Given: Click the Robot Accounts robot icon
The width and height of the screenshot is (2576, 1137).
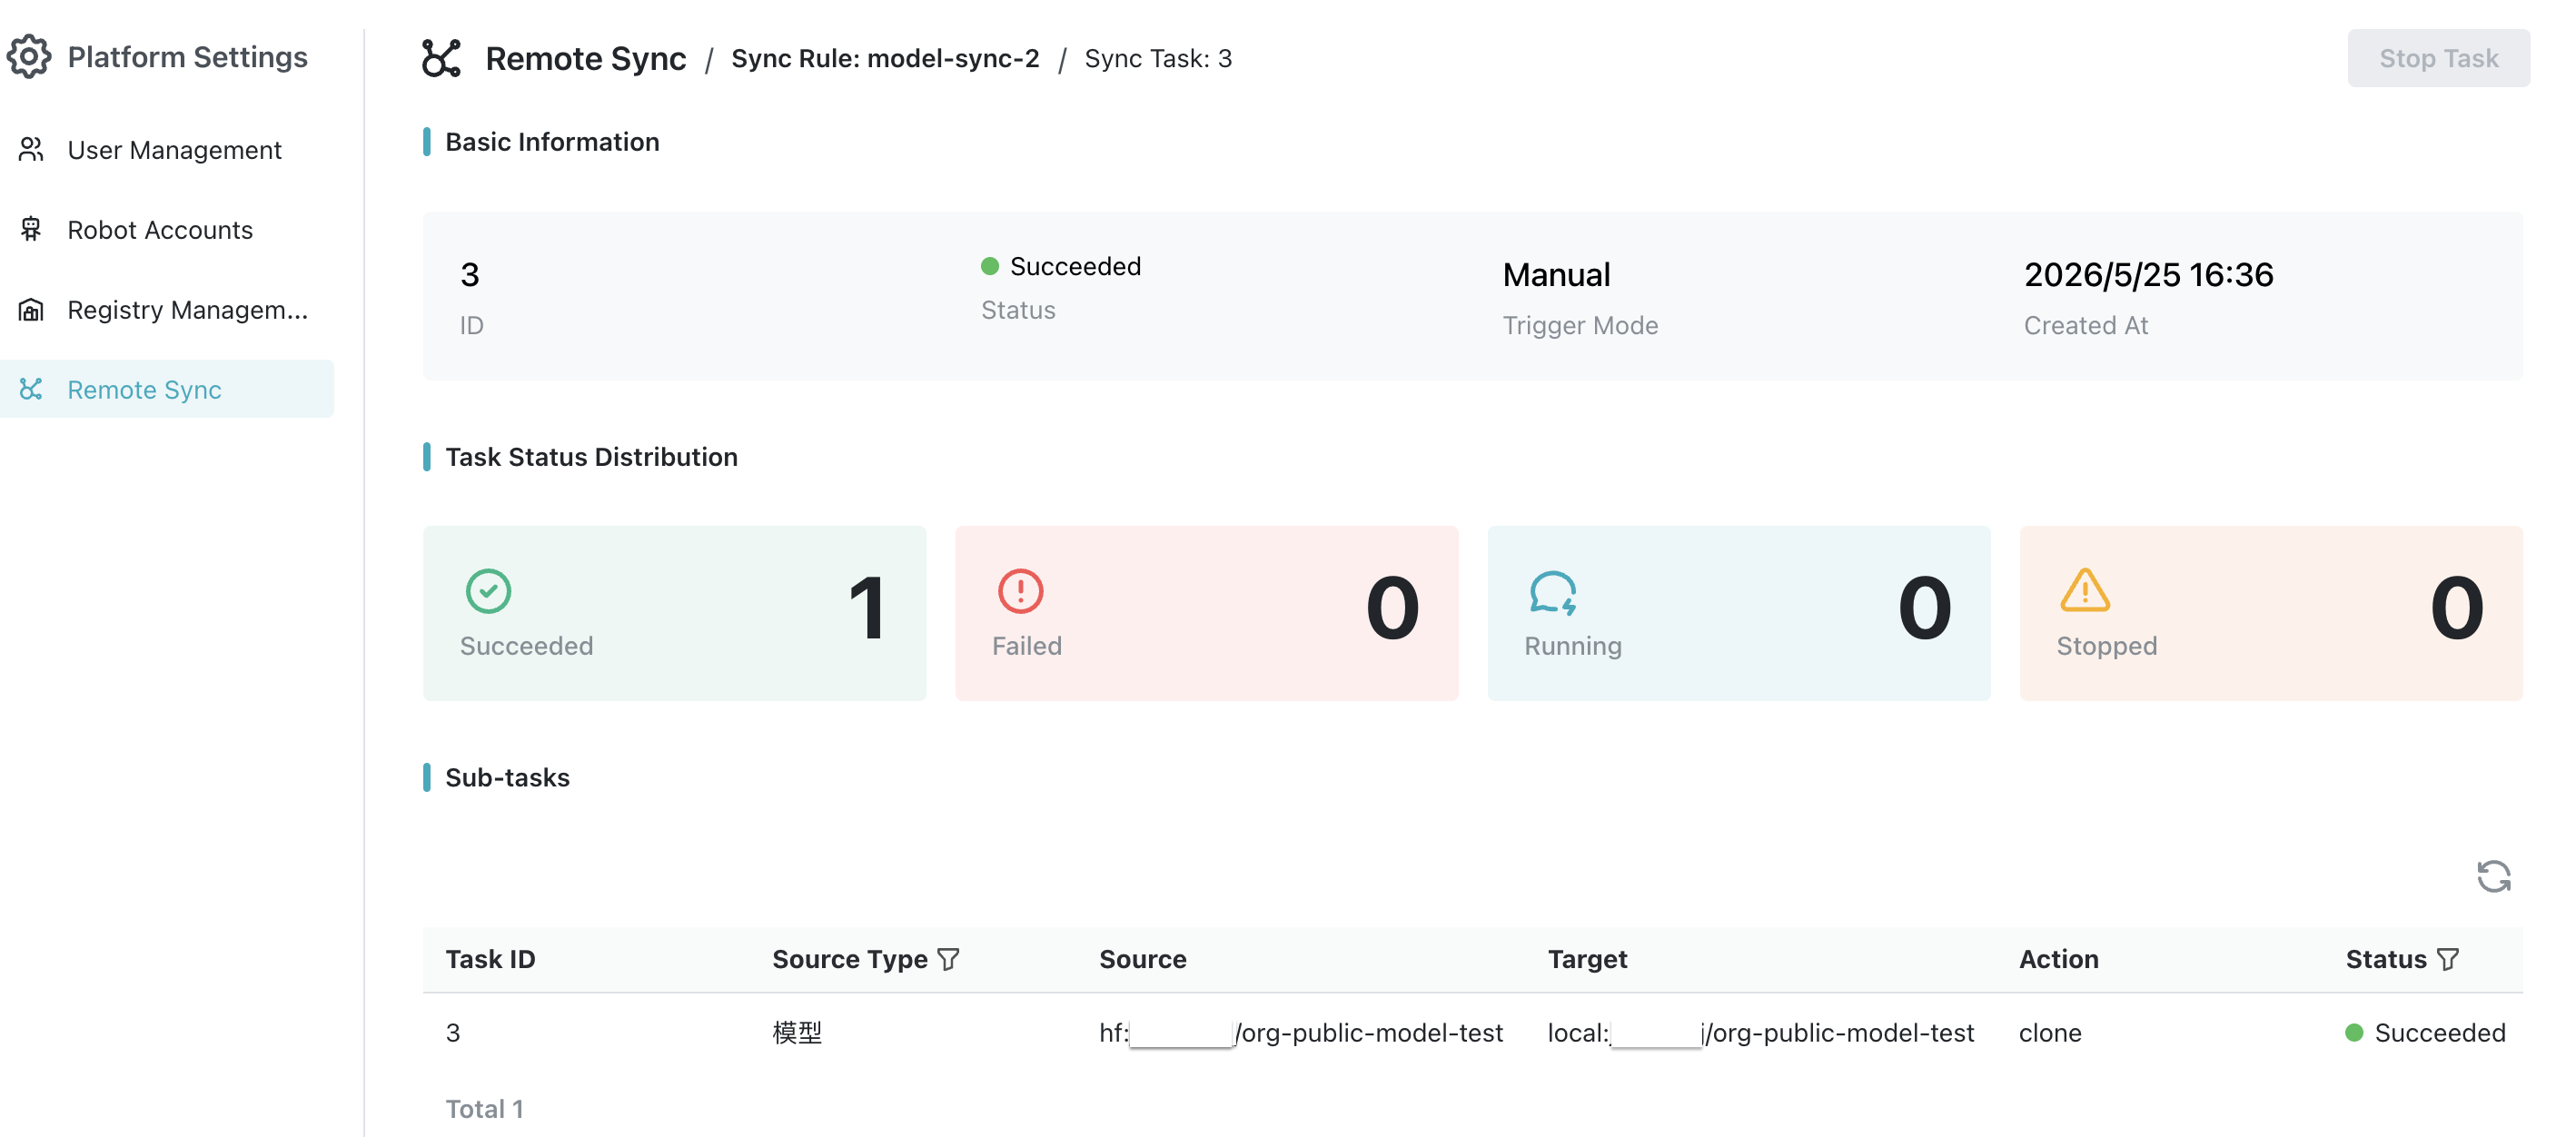Looking at the screenshot, I should point(31,229).
